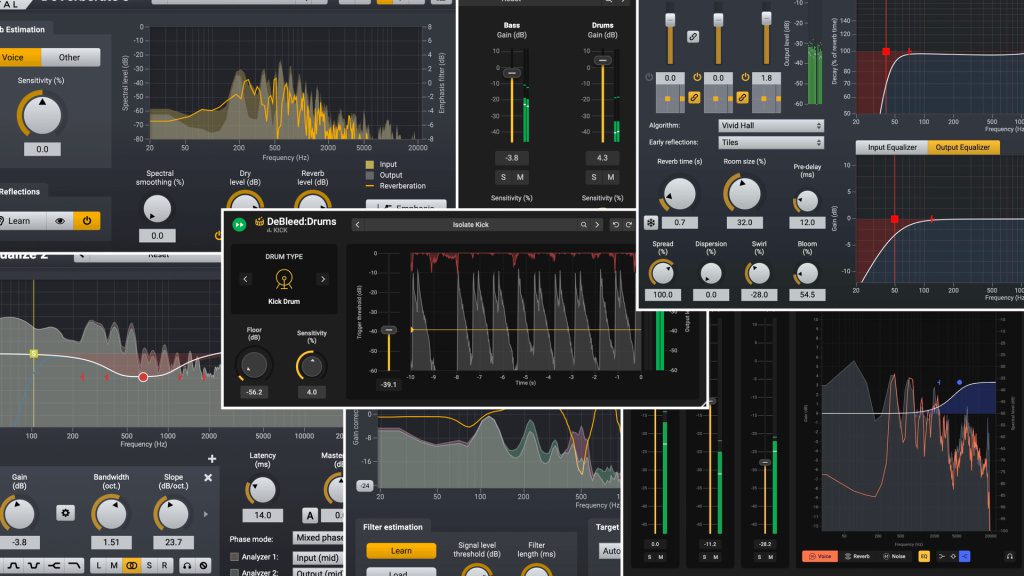
Task: Click the gear icon beside Gain knob
Action: pos(66,513)
